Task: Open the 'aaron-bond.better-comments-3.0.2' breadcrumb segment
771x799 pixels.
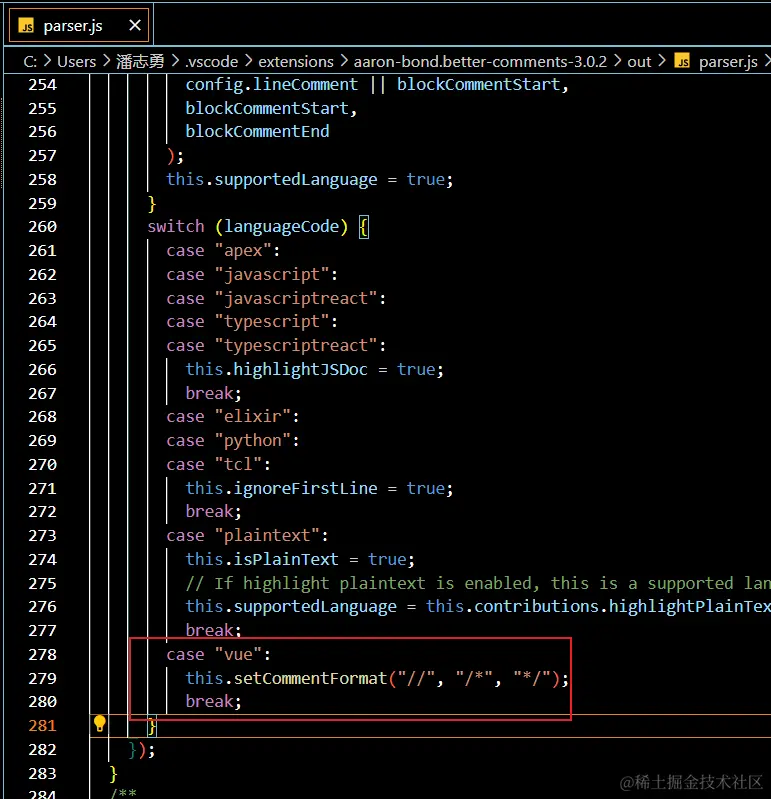Action: pos(480,62)
